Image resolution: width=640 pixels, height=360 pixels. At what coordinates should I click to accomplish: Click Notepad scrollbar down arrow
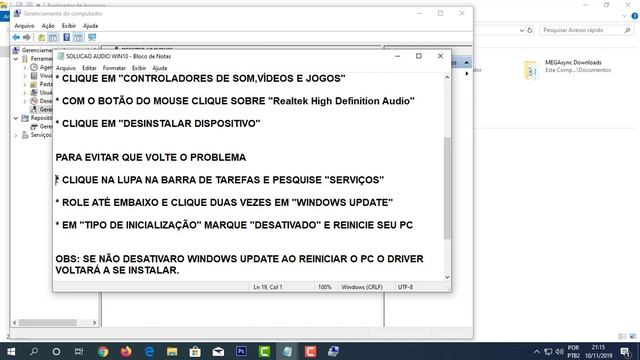pos(447,277)
